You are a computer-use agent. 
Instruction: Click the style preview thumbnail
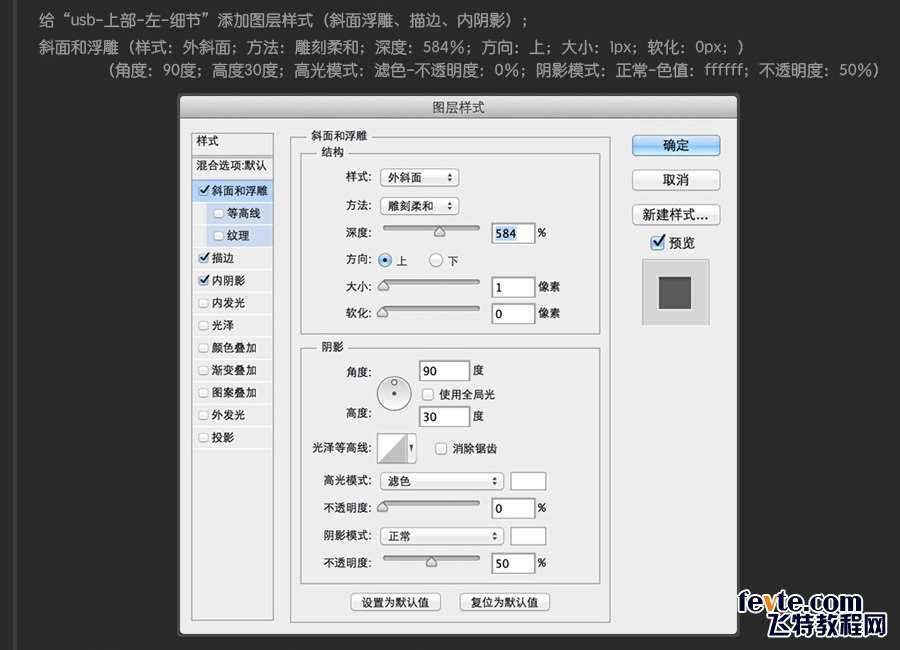pos(676,292)
